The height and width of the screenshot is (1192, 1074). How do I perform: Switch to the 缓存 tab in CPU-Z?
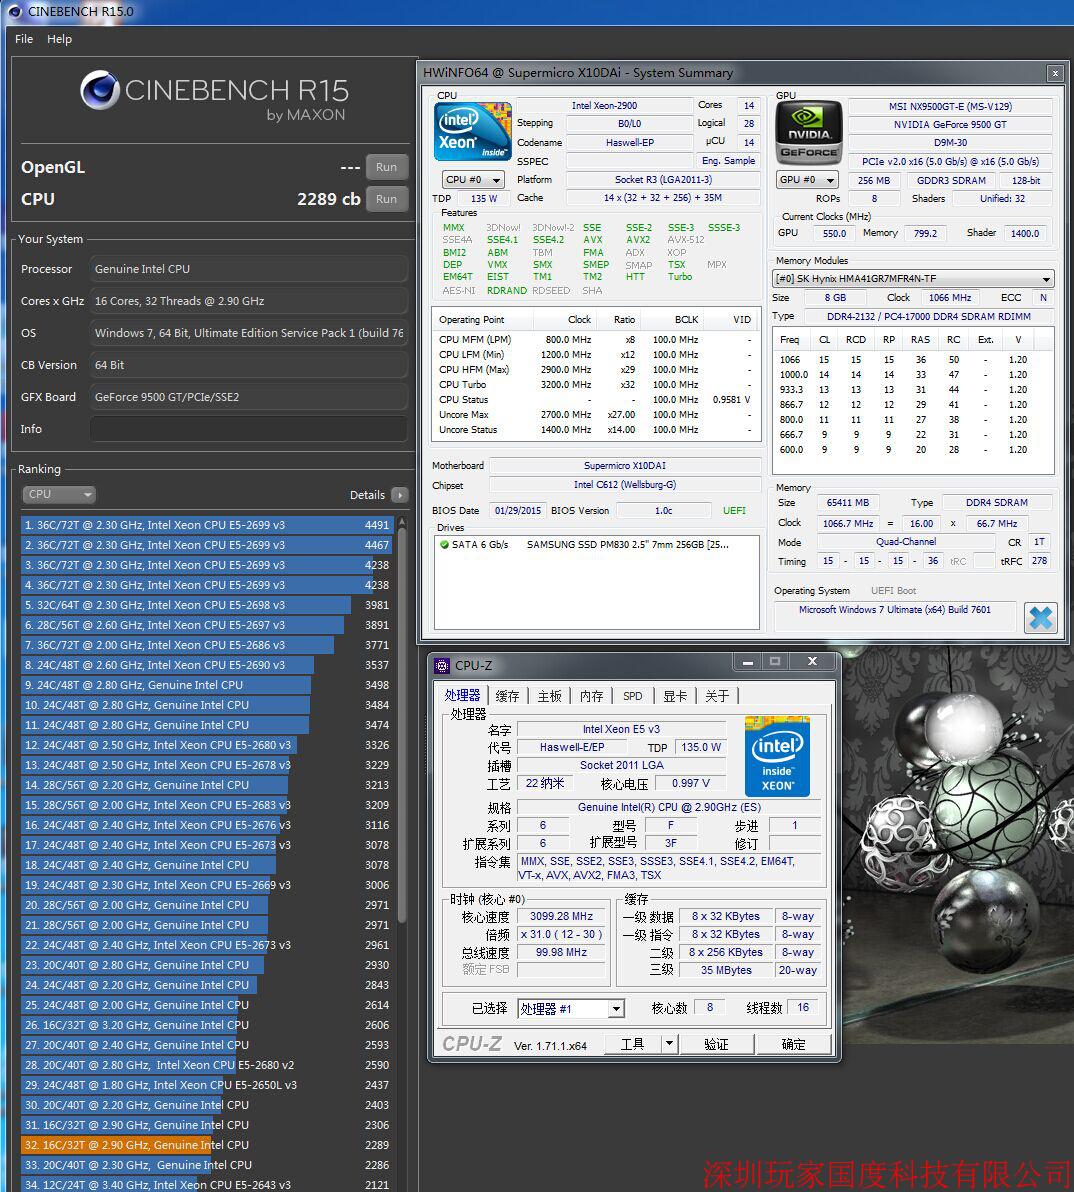point(507,696)
